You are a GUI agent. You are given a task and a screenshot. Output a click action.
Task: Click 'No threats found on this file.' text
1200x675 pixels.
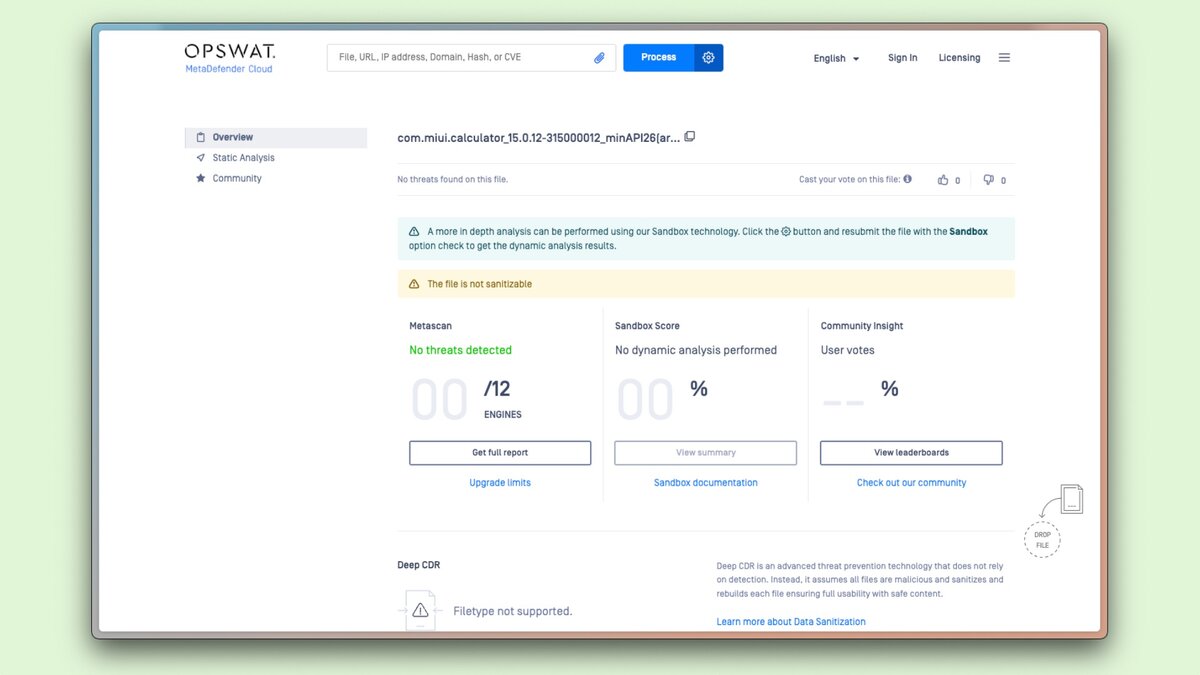(x=452, y=180)
